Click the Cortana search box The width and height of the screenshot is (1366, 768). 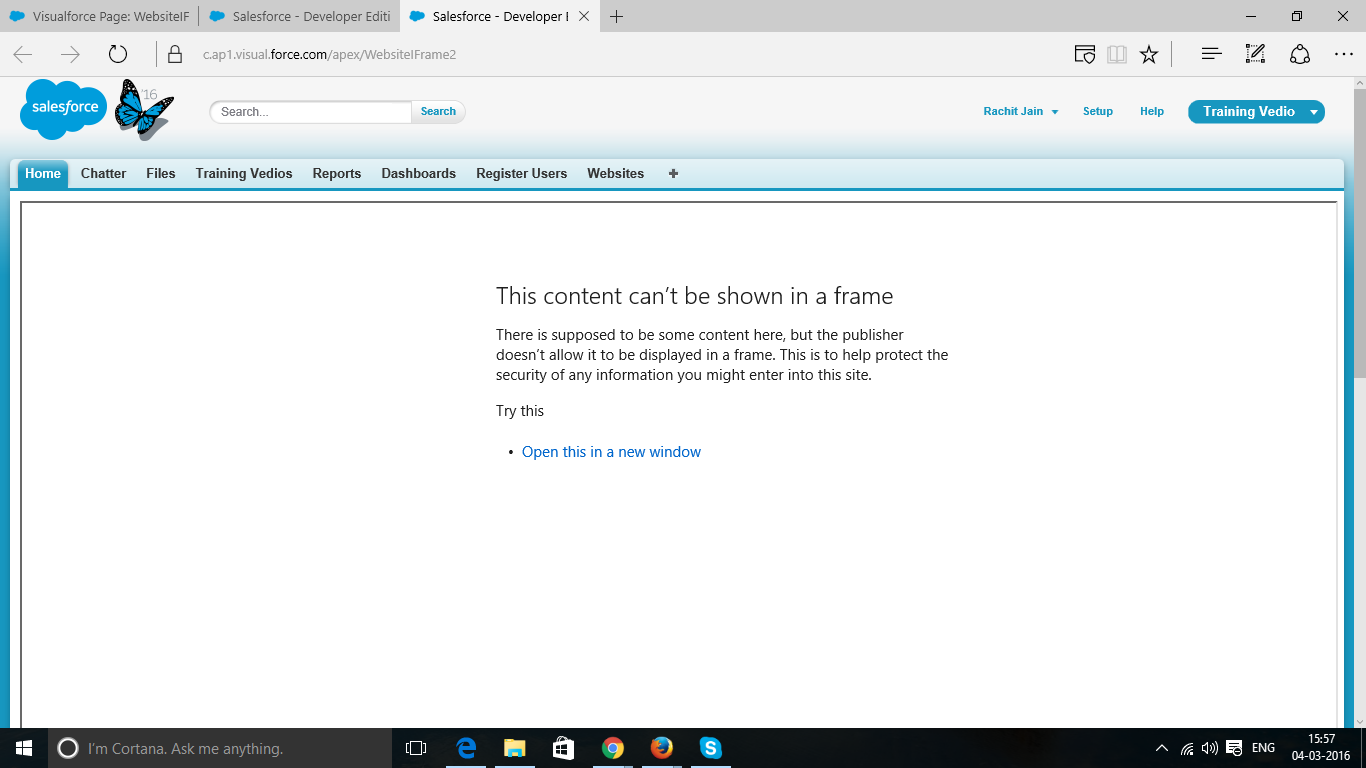pos(200,748)
